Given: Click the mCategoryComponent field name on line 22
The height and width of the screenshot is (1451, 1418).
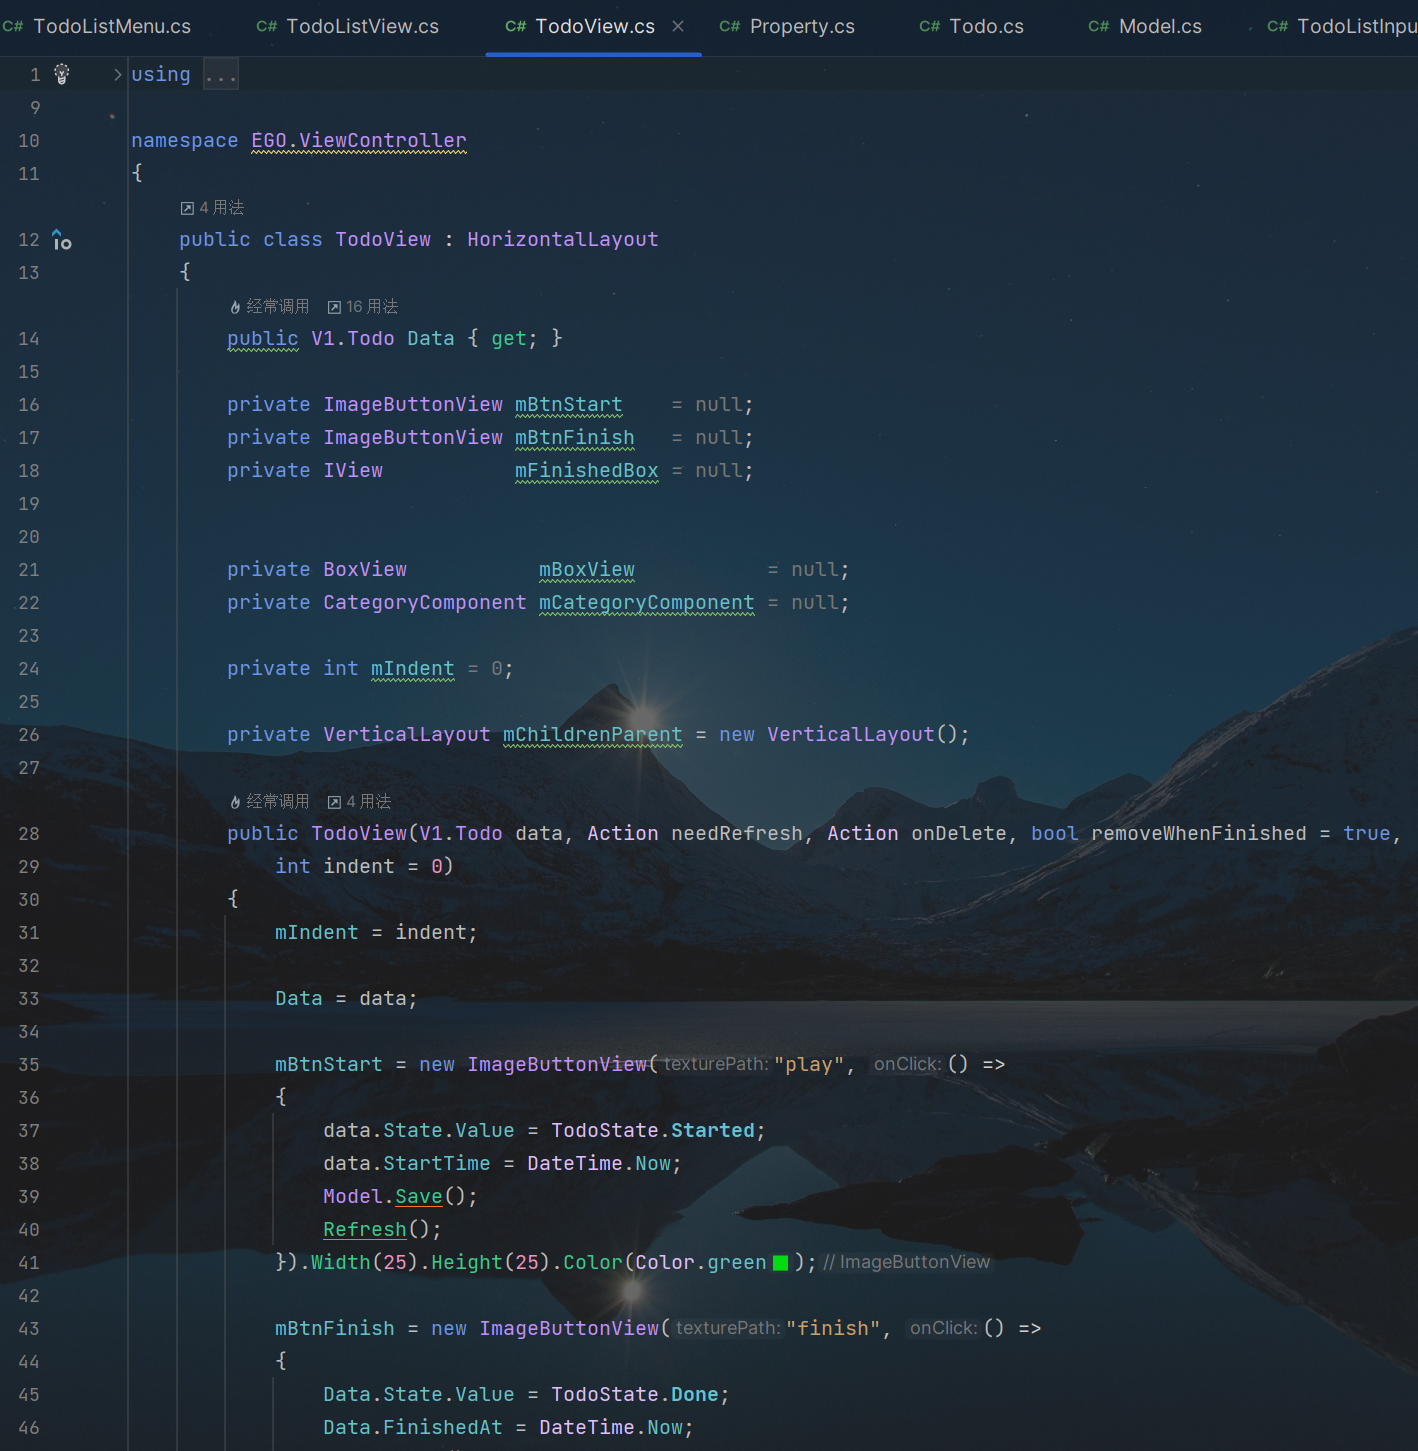Looking at the screenshot, I should click(647, 602).
